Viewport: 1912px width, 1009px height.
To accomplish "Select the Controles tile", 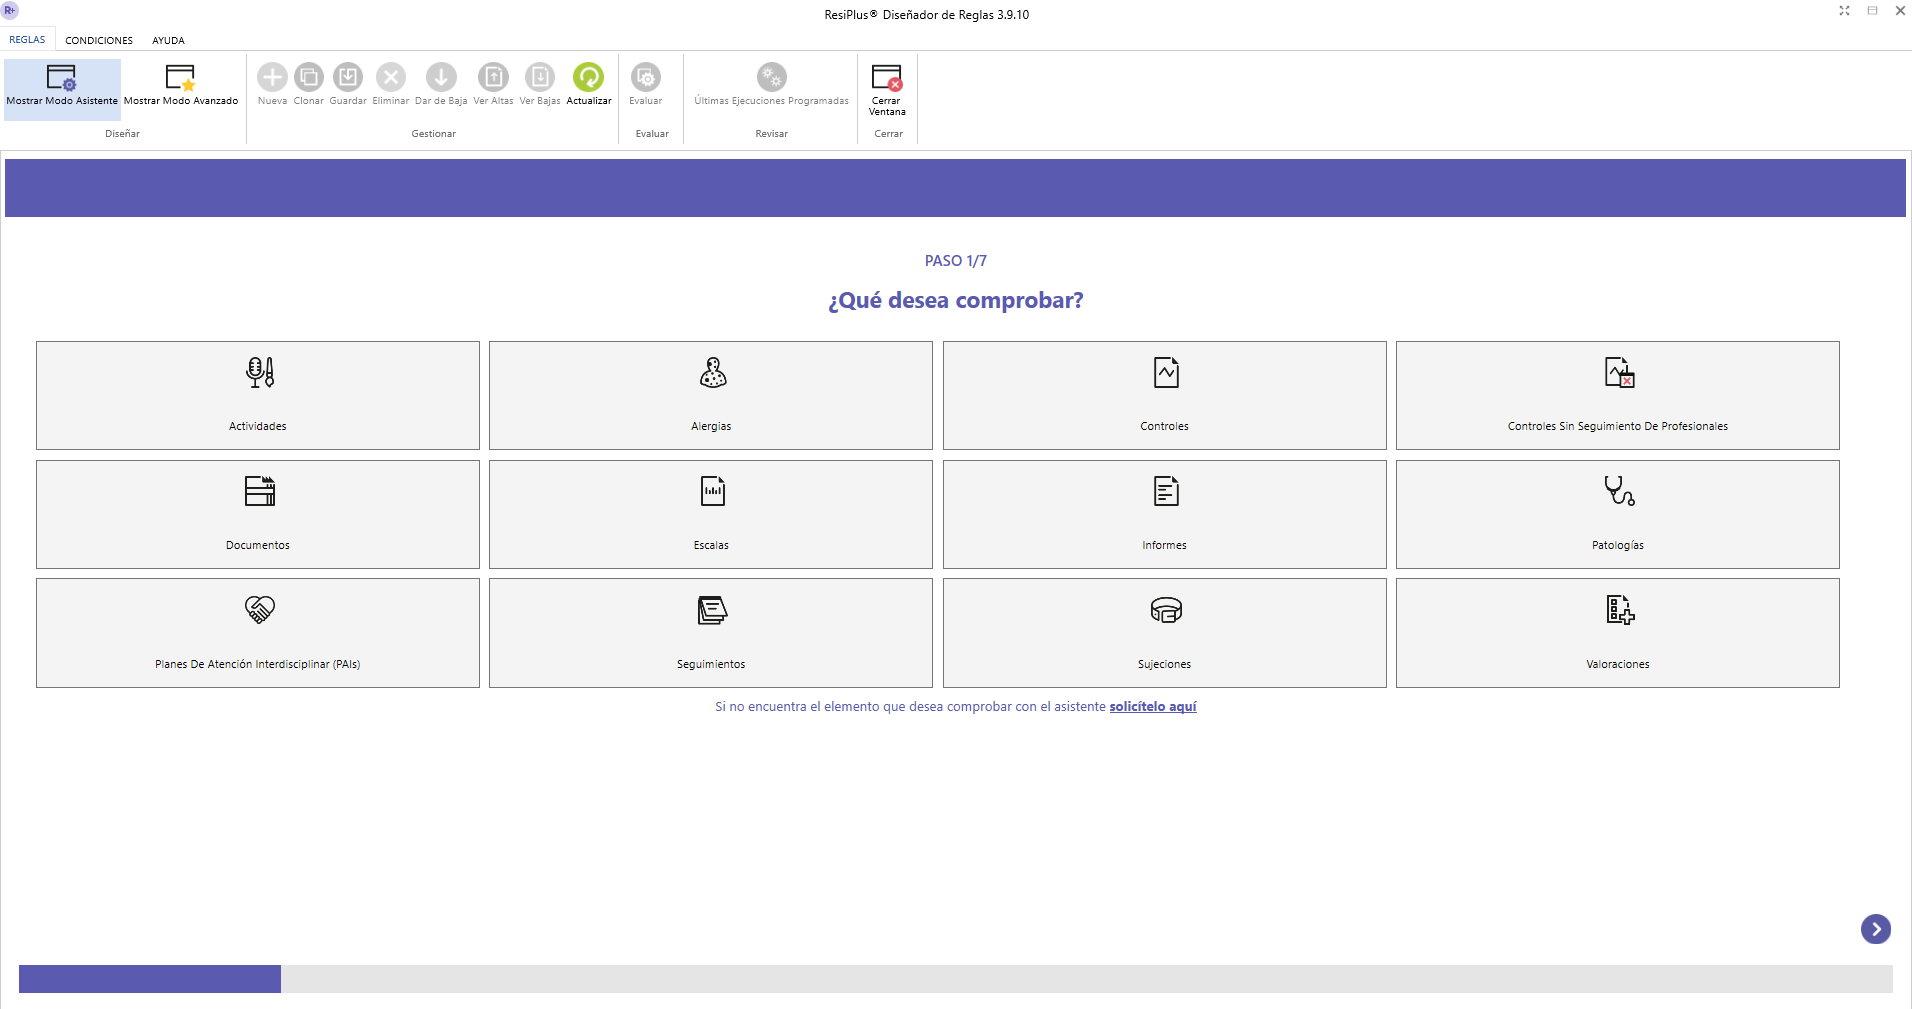I will (x=1165, y=395).
